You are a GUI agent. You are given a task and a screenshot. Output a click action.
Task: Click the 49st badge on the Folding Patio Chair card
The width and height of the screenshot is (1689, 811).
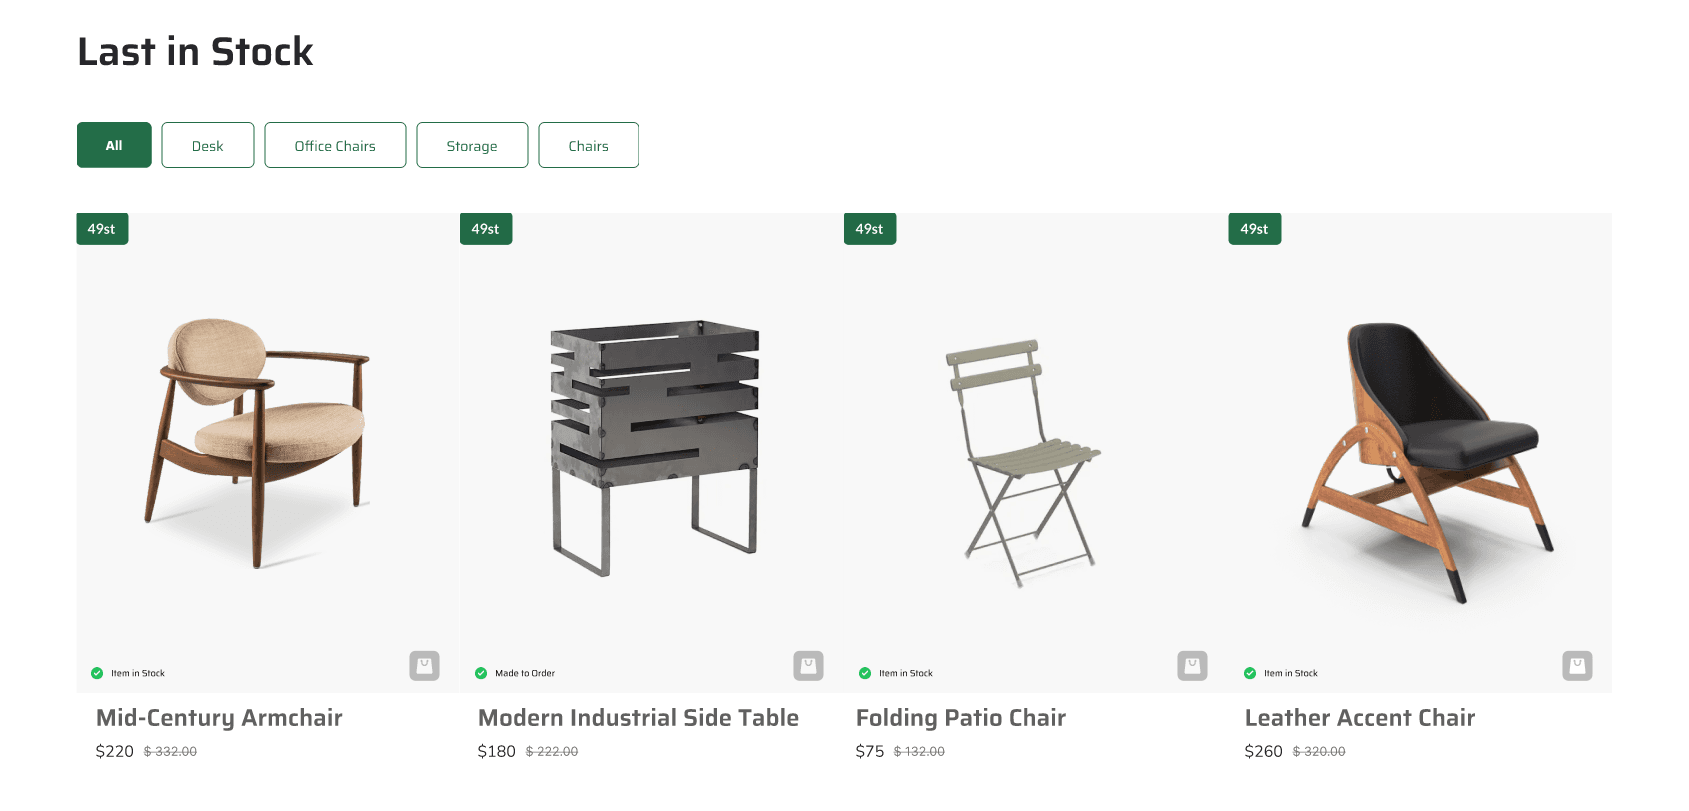coord(869,228)
